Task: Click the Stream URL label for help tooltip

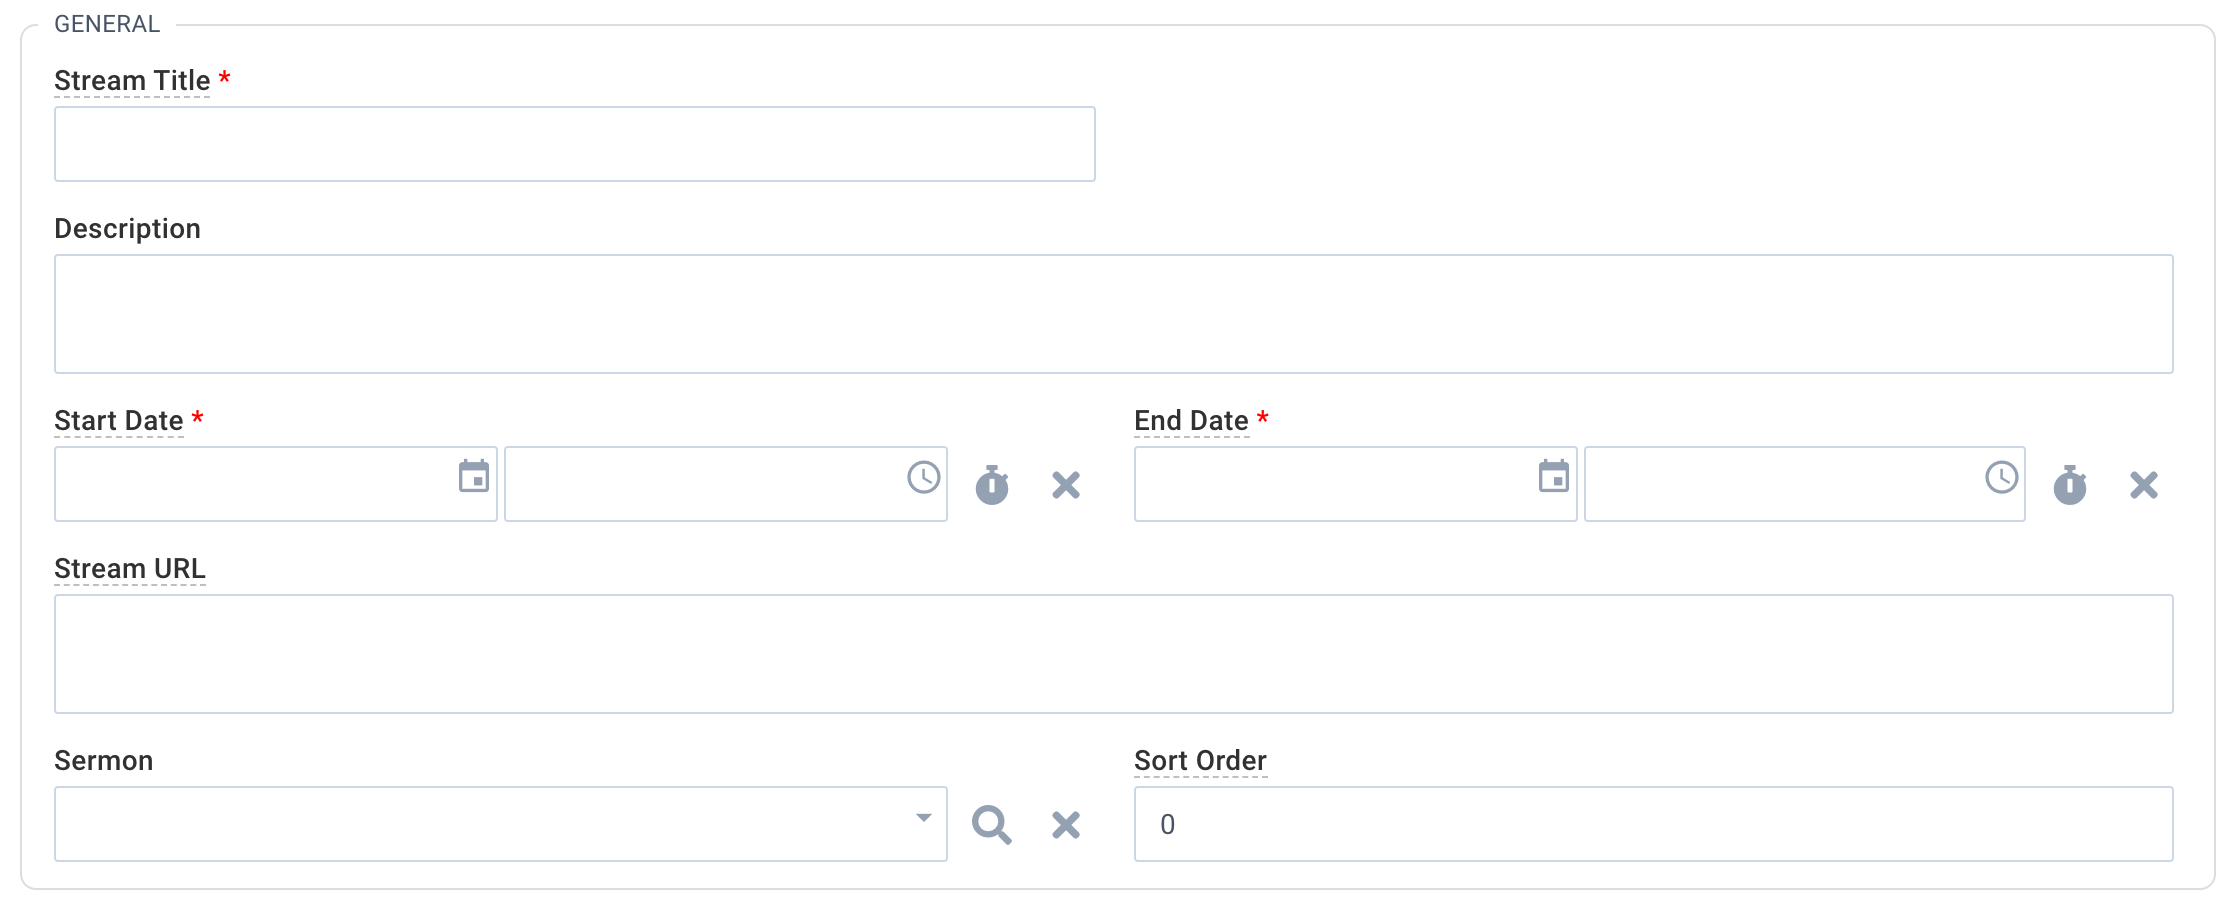Action: [130, 568]
